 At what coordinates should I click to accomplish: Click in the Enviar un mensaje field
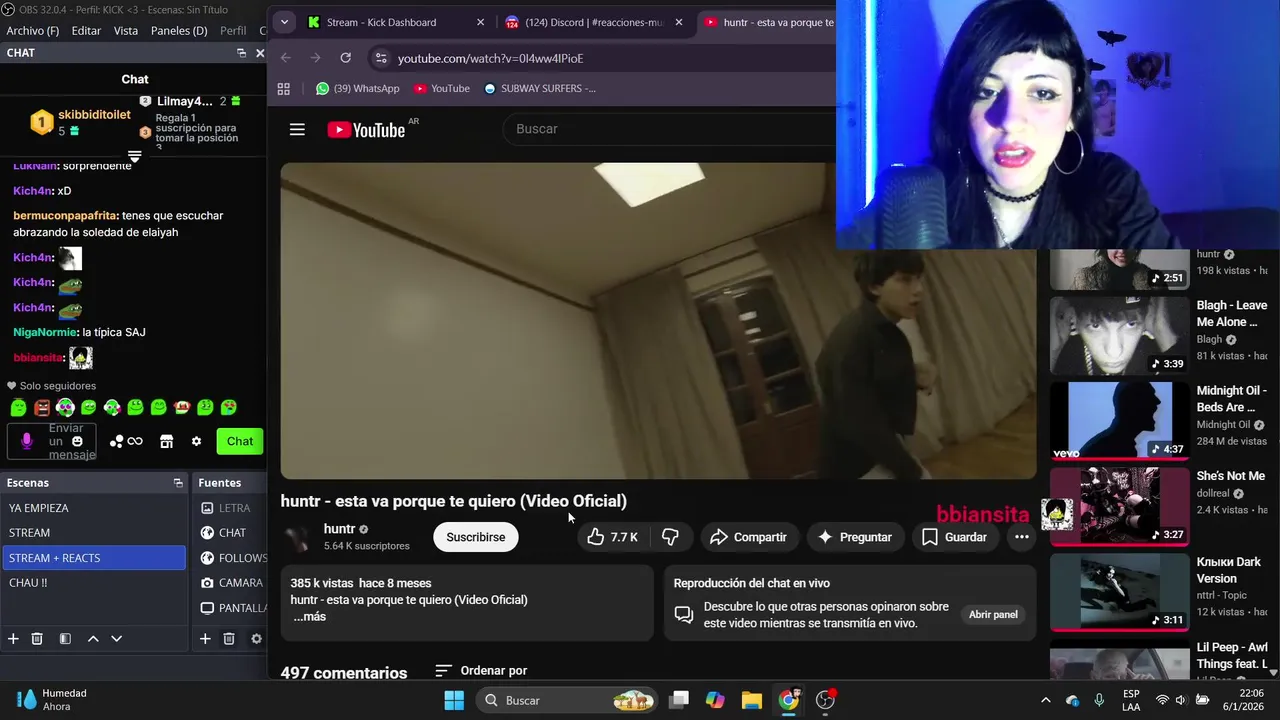(52, 441)
